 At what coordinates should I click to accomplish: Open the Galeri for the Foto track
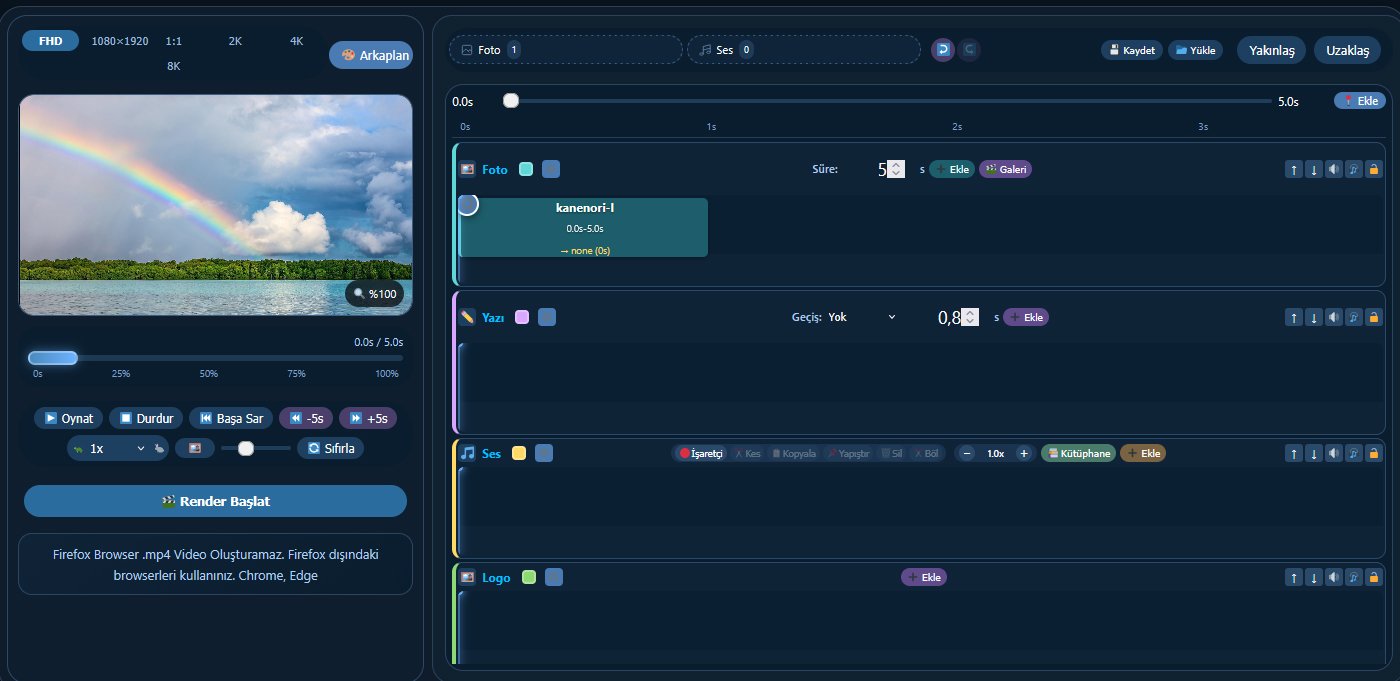pos(1005,169)
